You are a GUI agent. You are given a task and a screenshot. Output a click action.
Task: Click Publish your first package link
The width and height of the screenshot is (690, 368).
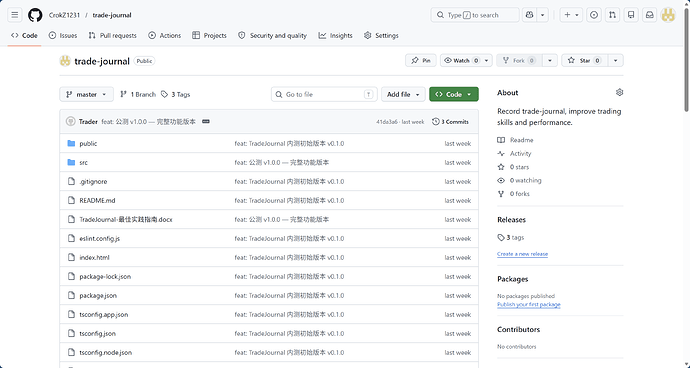529,305
